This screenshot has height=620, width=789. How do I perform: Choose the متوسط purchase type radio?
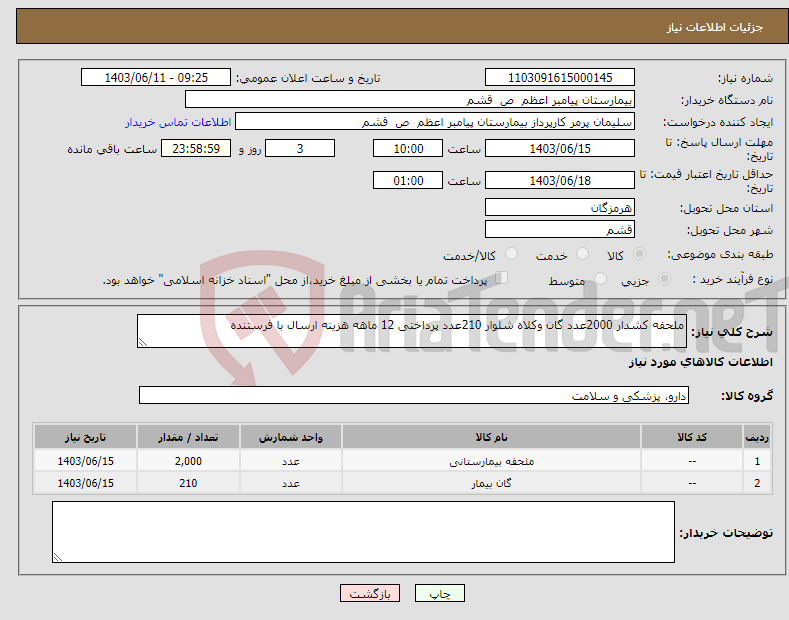[600, 279]
